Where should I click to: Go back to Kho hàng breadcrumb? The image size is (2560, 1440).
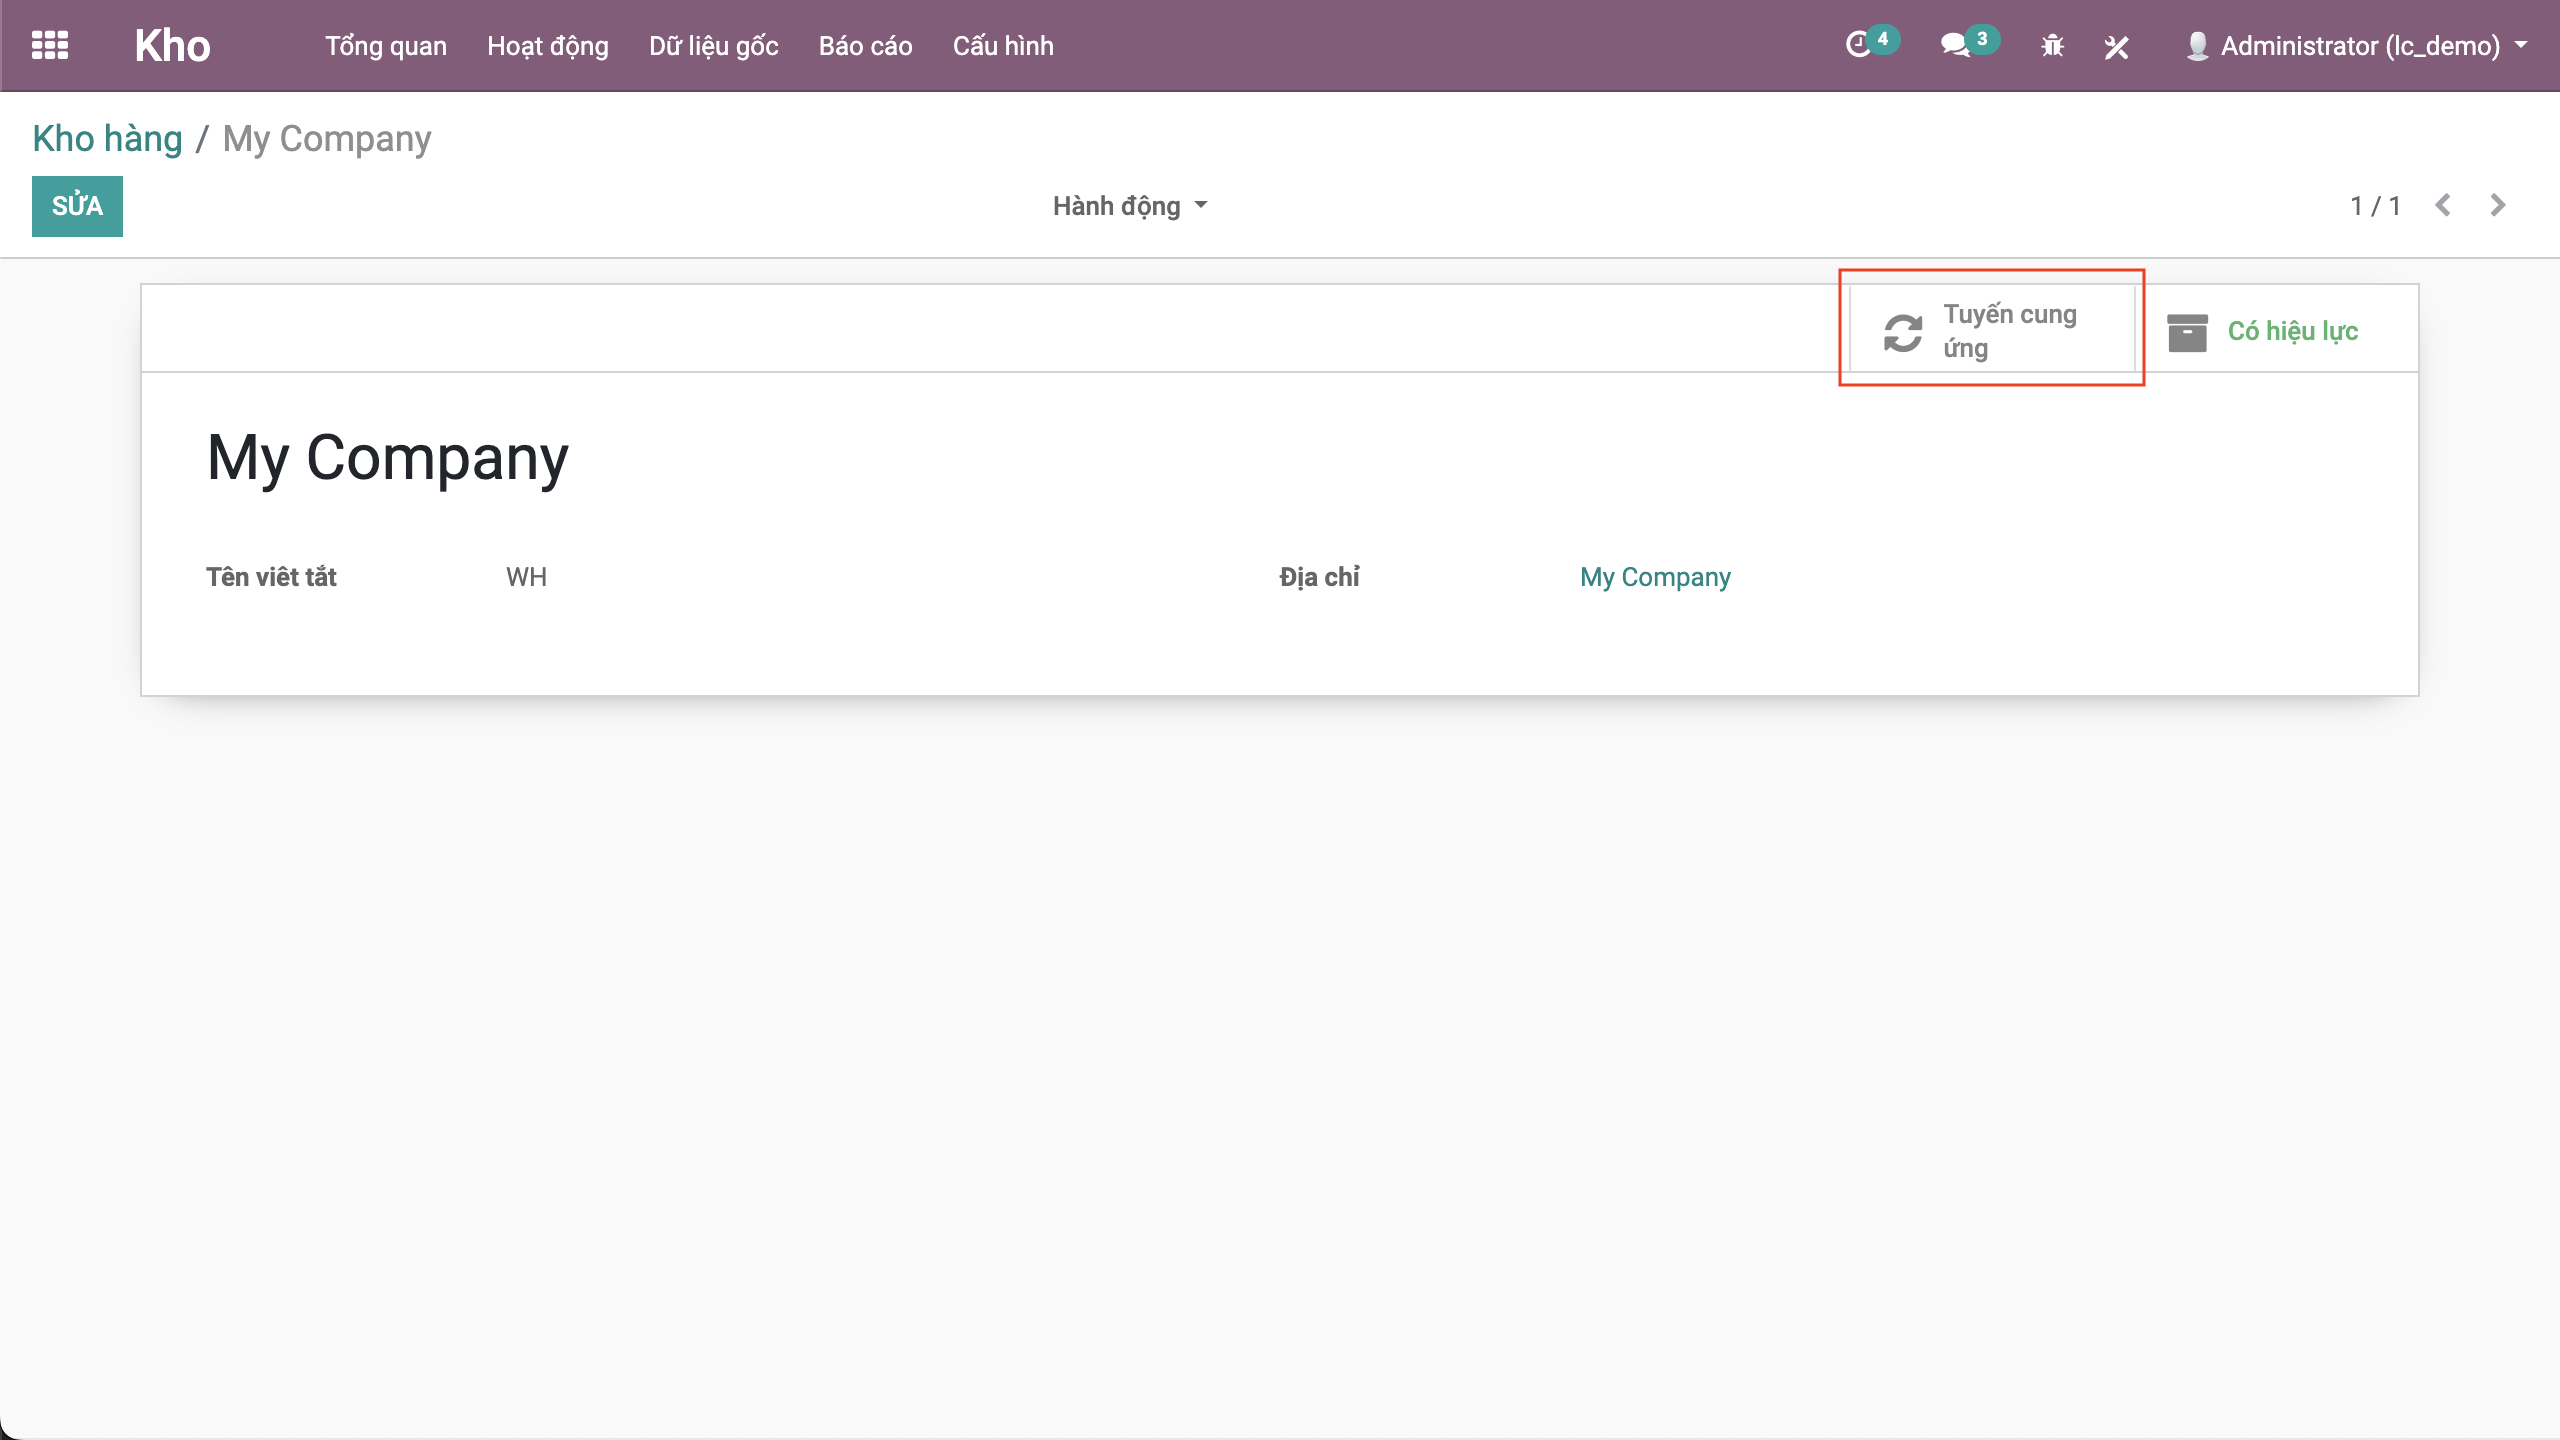click(107, 139)
